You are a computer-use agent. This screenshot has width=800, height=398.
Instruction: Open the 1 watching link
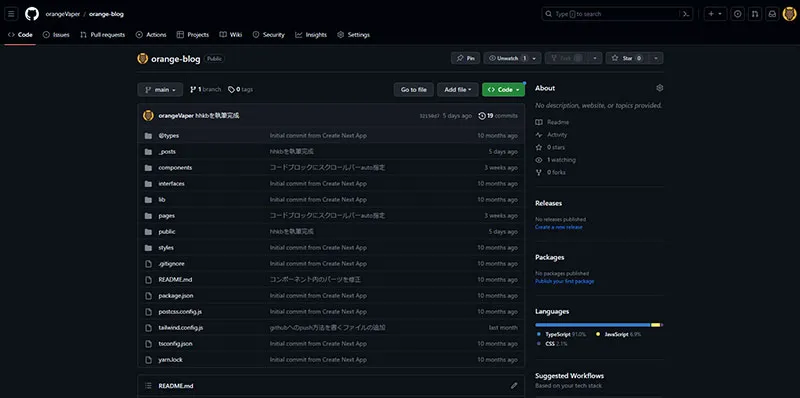click(x=555, y=160)
